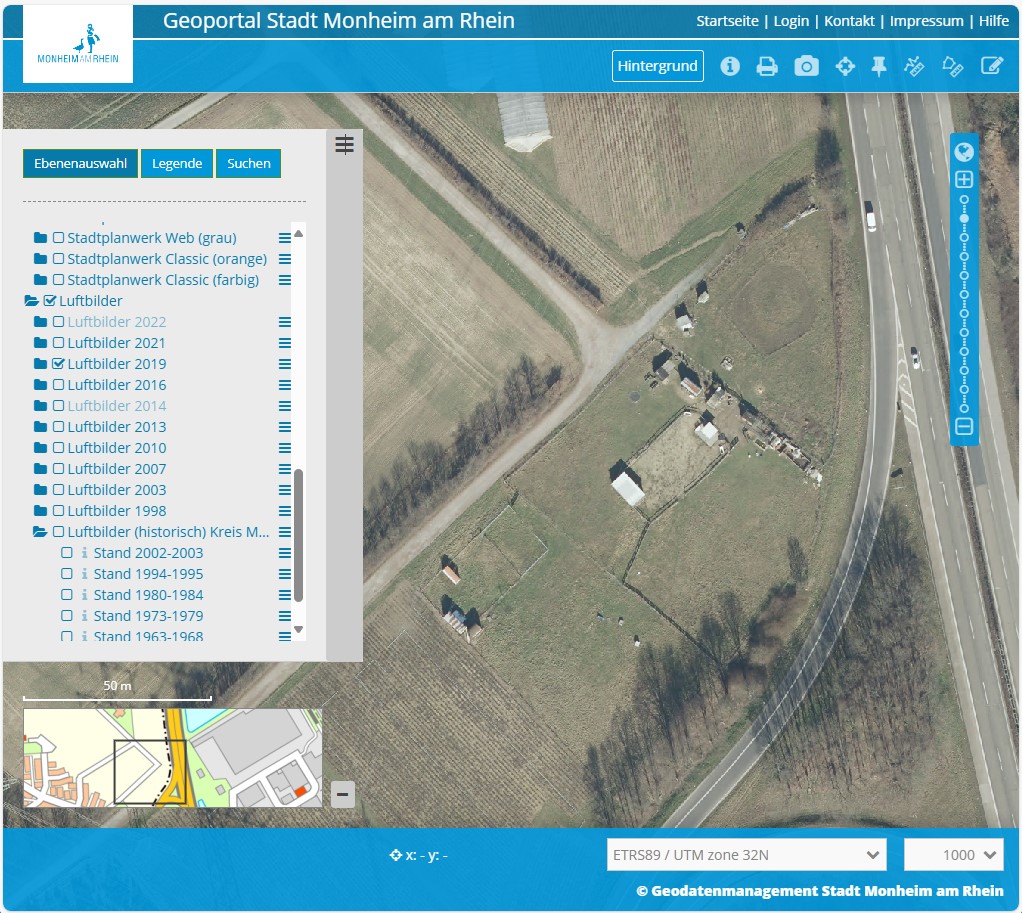The image size is (1022, 913).
Task: Collapse the layer panel via hamburger icon
Action: 344,144
